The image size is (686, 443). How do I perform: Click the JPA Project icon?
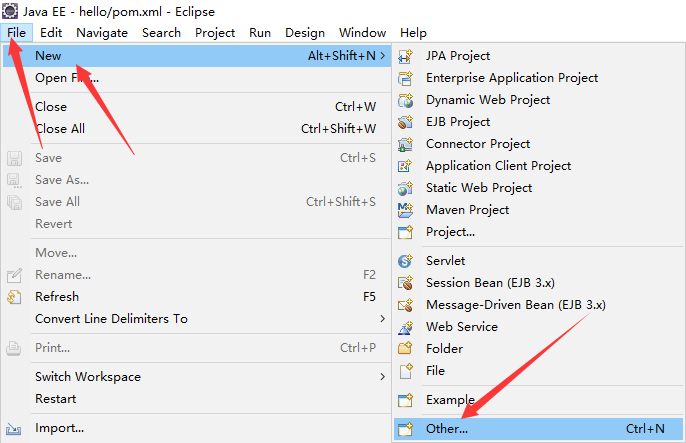point(405,56)
